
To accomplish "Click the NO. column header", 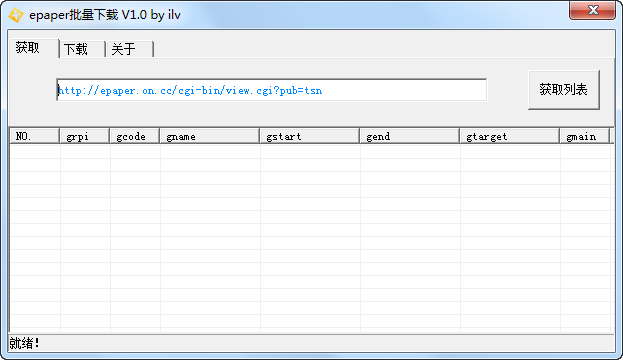I will tap(35, 136).
